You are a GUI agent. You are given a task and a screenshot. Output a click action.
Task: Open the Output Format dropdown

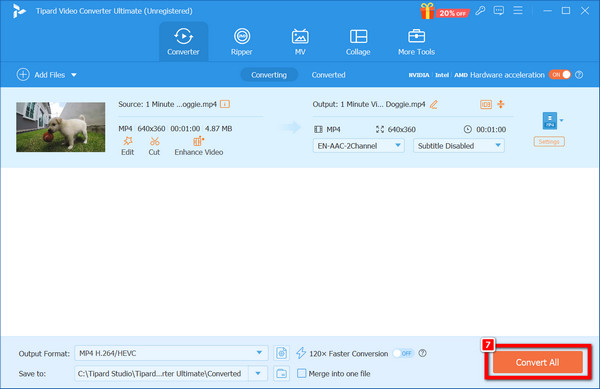[x=171, y=353]
